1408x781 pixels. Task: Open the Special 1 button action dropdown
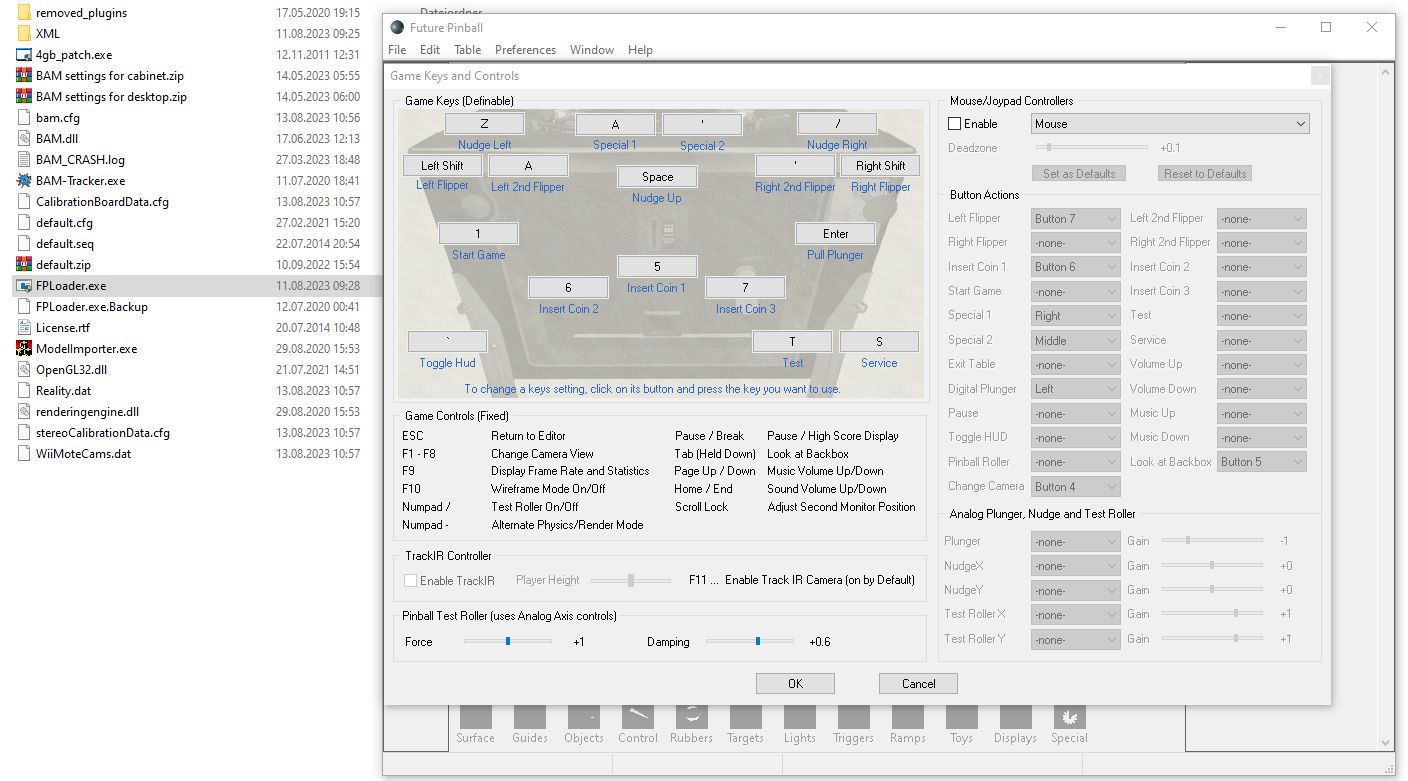[1075, 316]
